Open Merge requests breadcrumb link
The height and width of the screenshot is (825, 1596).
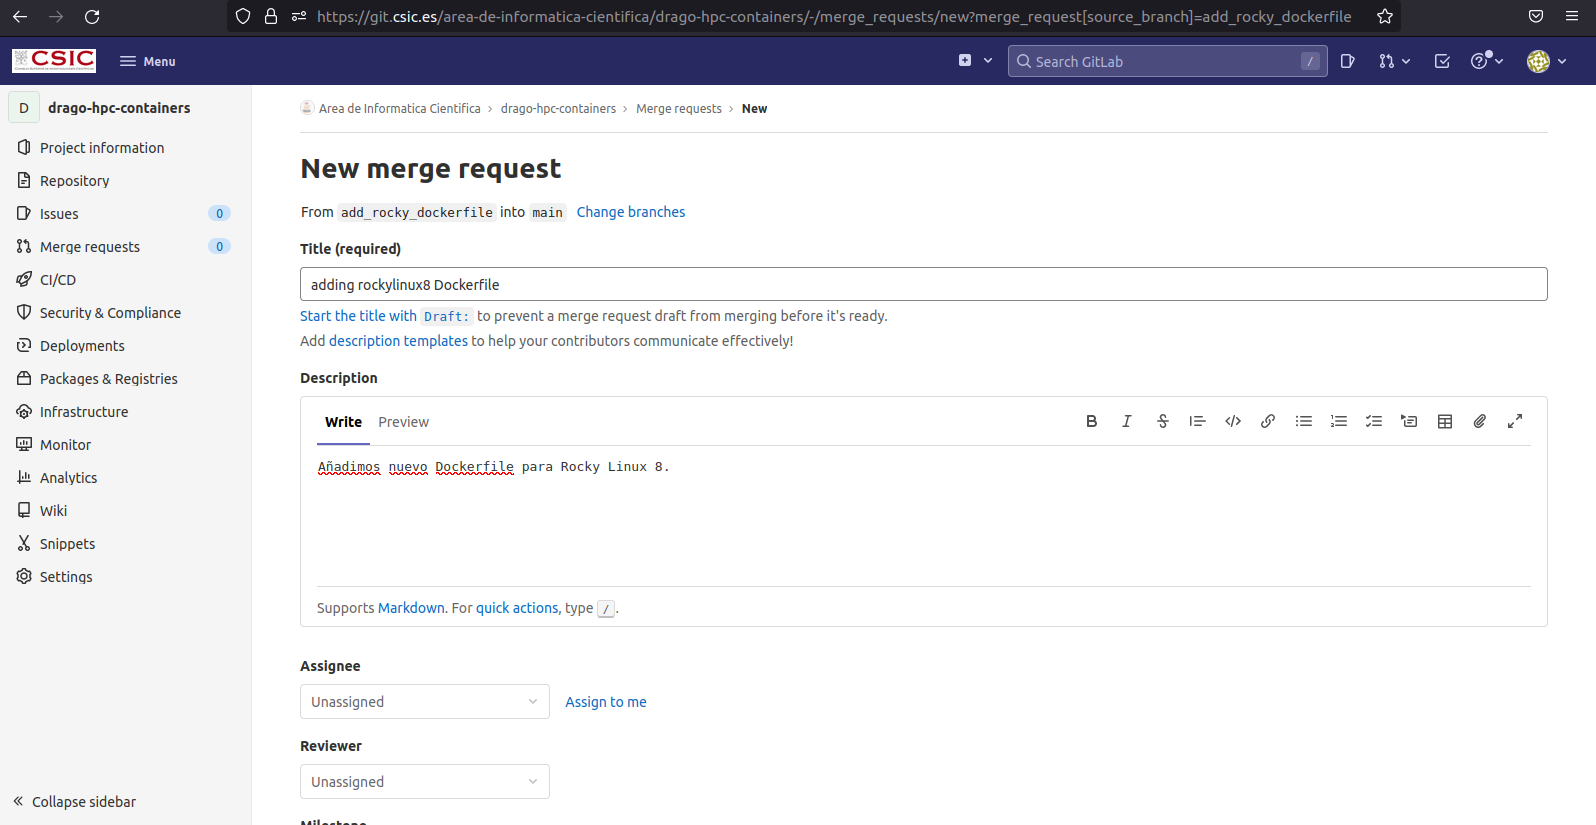click(x=679, y=109)
